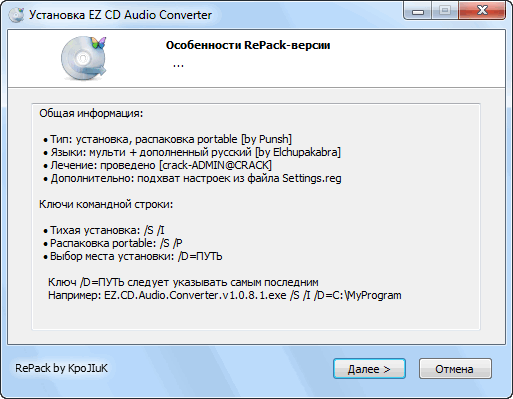Viewport: 513px width, 399px height.
Task: Click the CD icon in title bar
Action: tap(16, 15)
